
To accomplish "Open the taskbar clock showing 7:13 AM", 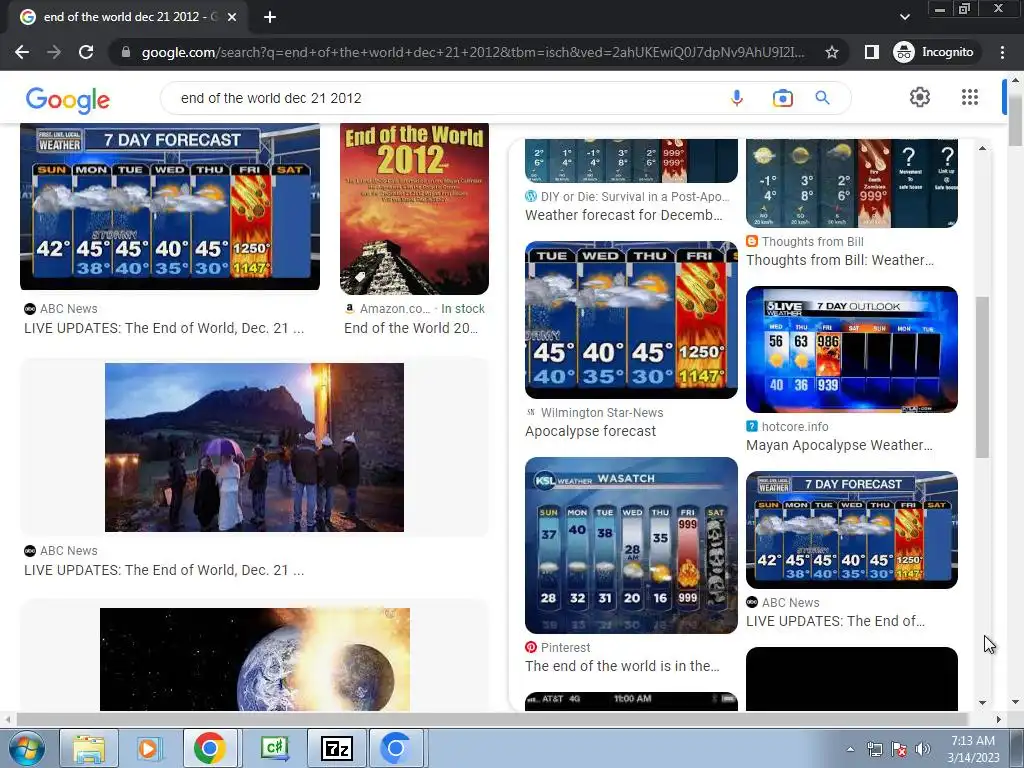I will coord(973,749).
